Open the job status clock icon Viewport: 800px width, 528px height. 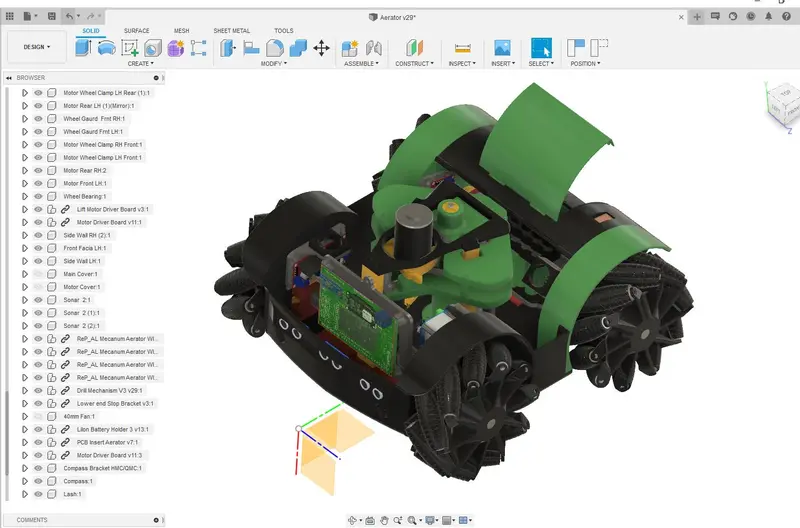pos(751,16)
